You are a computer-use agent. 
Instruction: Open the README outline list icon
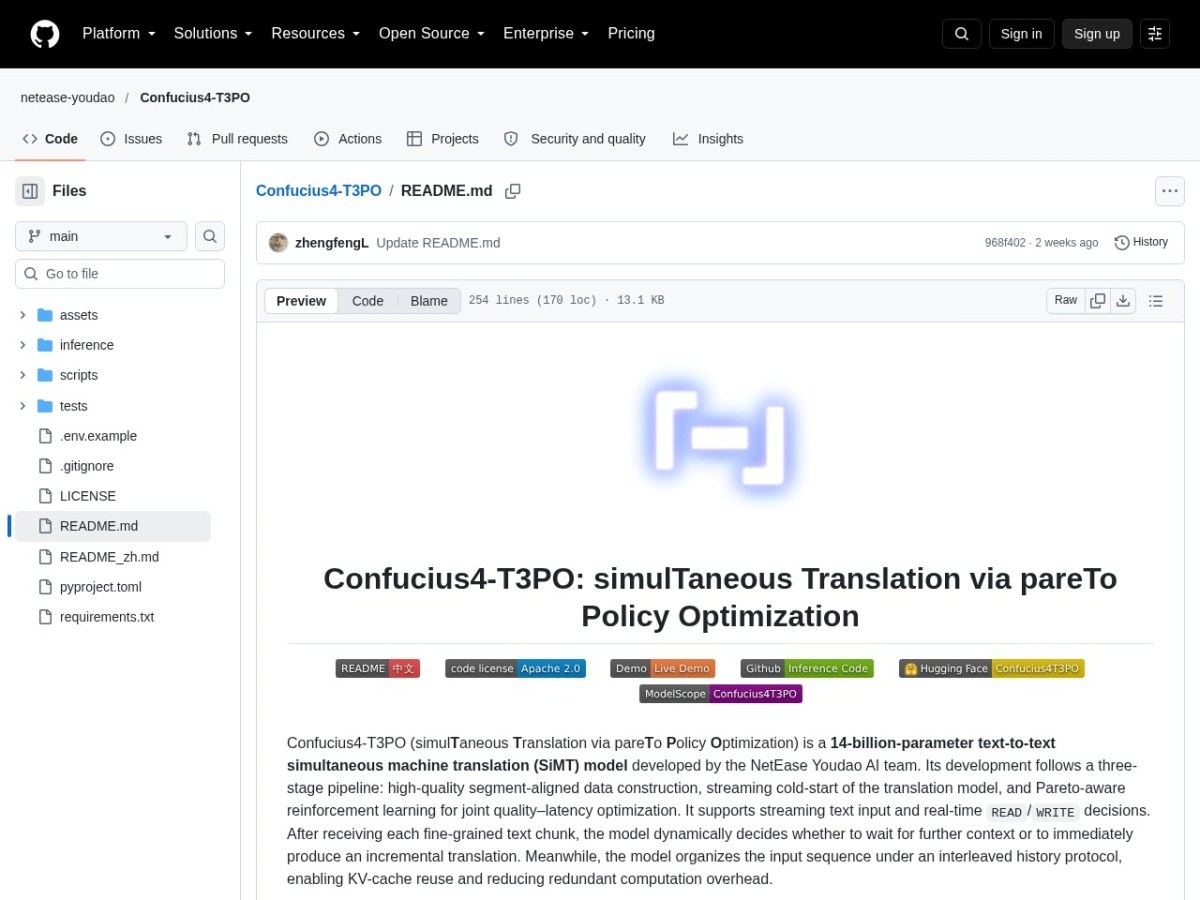point(1156,301)
